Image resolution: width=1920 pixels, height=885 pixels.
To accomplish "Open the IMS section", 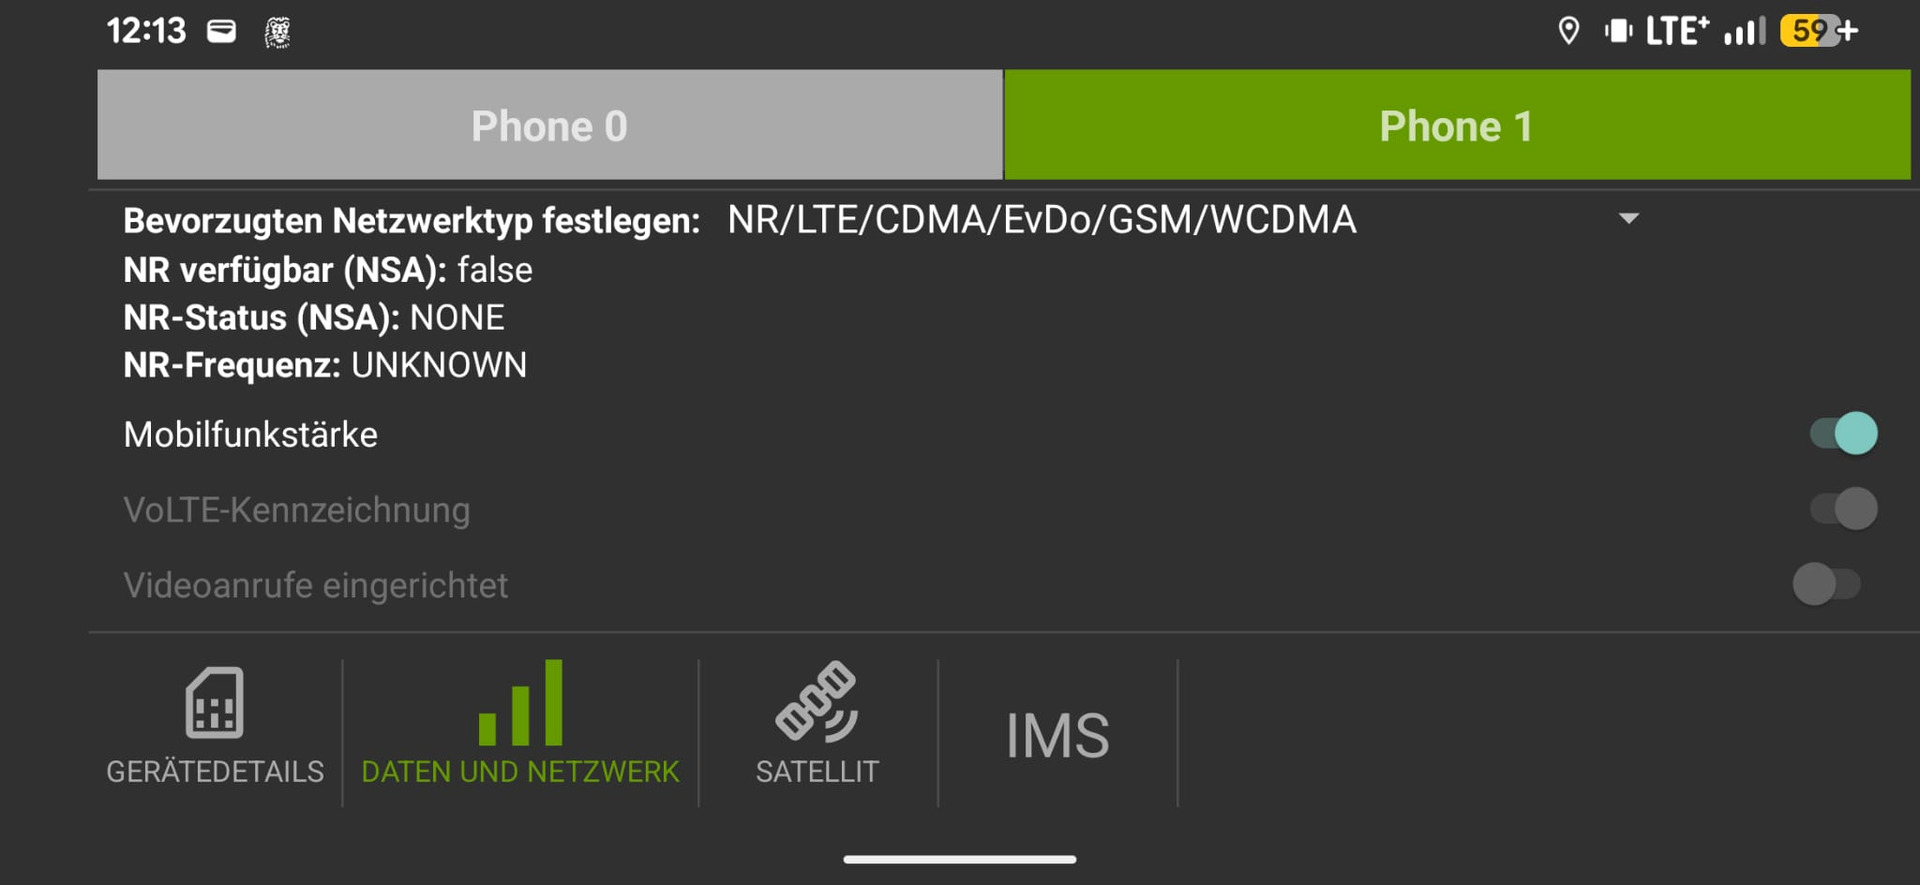I will click(1057, 735).
